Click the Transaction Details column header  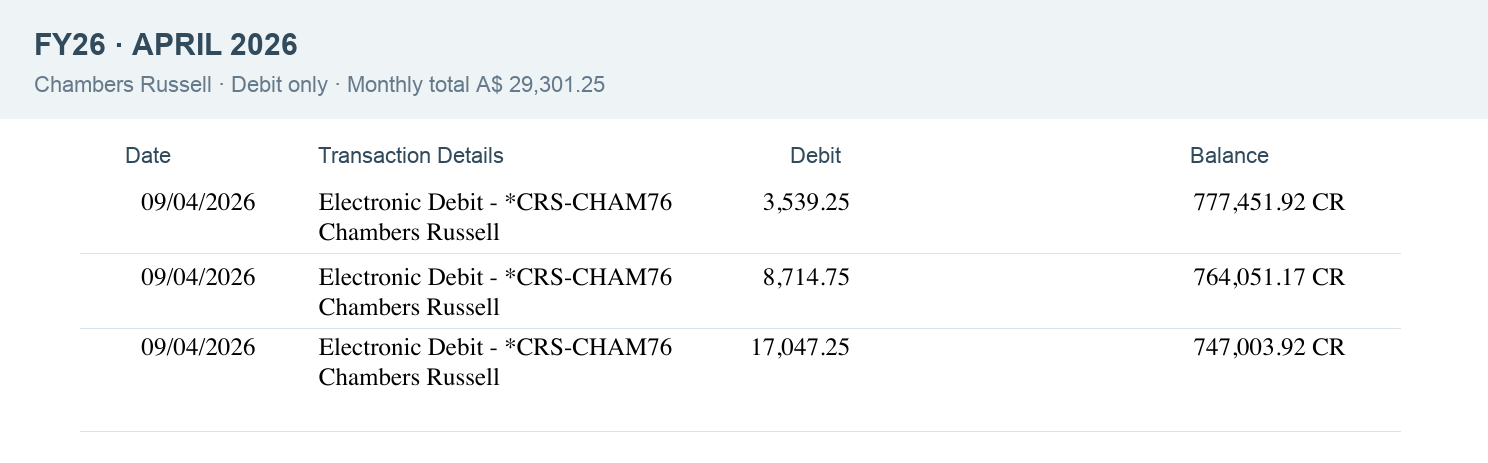pos(411,155)
